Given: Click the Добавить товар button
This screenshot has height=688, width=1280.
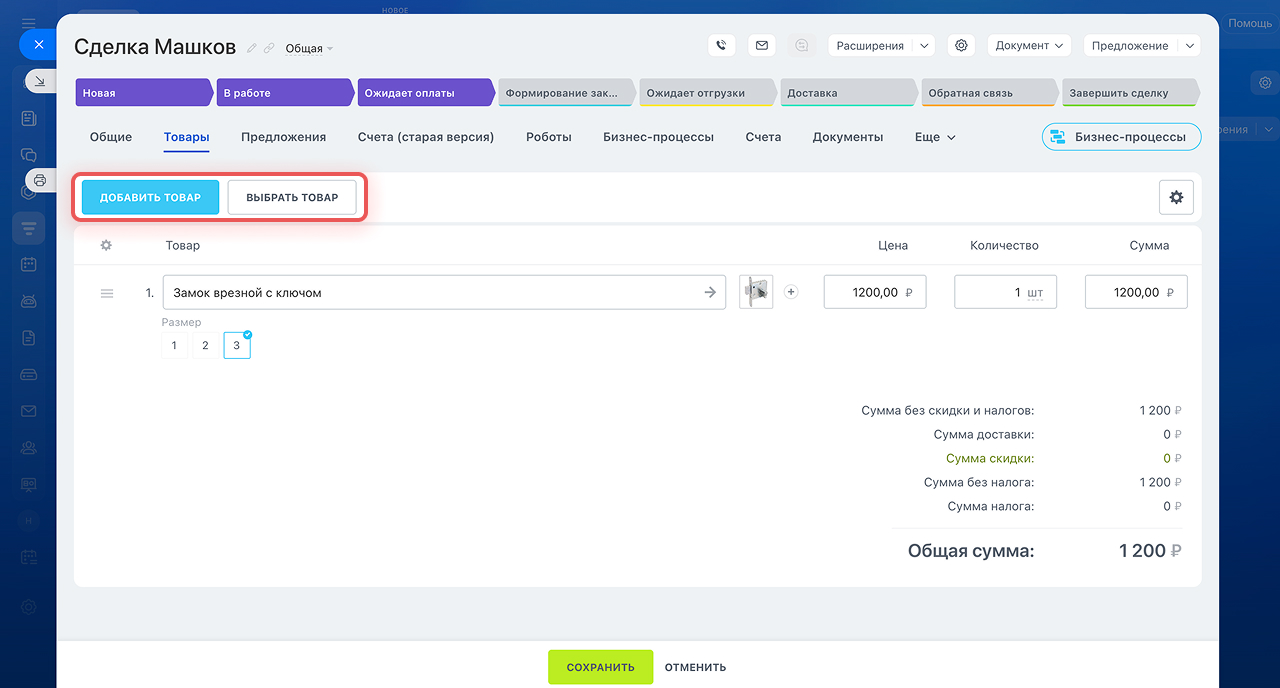Looking at the screenshot, I should coord(150,198).
